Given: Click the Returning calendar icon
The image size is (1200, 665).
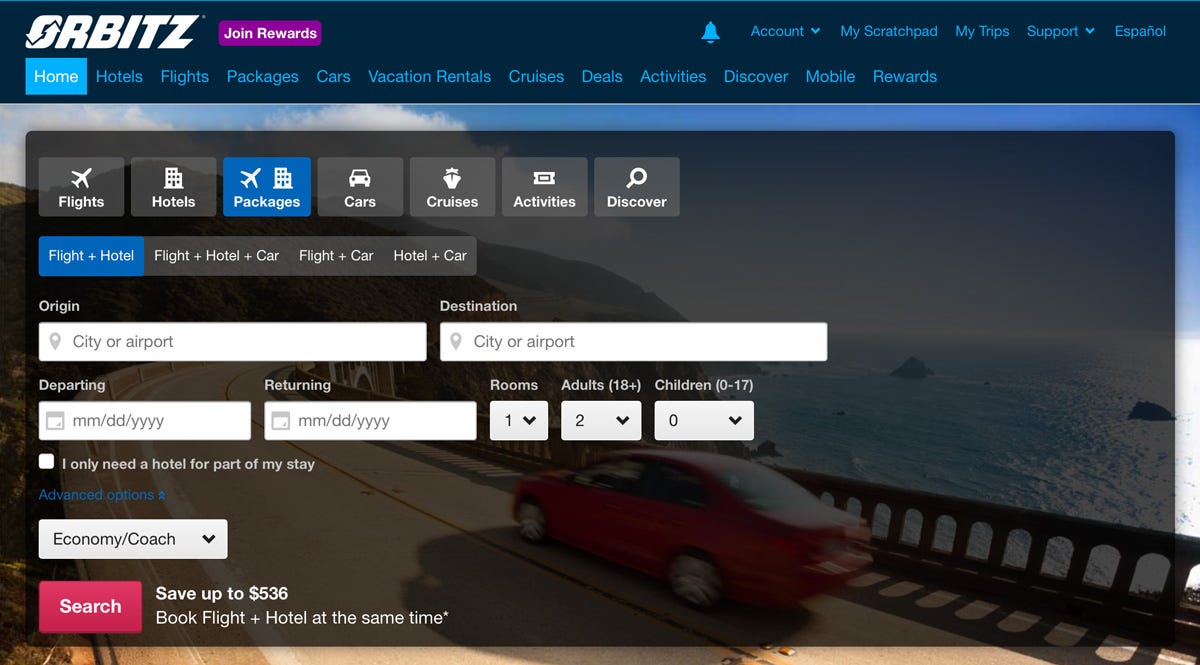Looking at the screenshot, I should (x=281, y=421).
